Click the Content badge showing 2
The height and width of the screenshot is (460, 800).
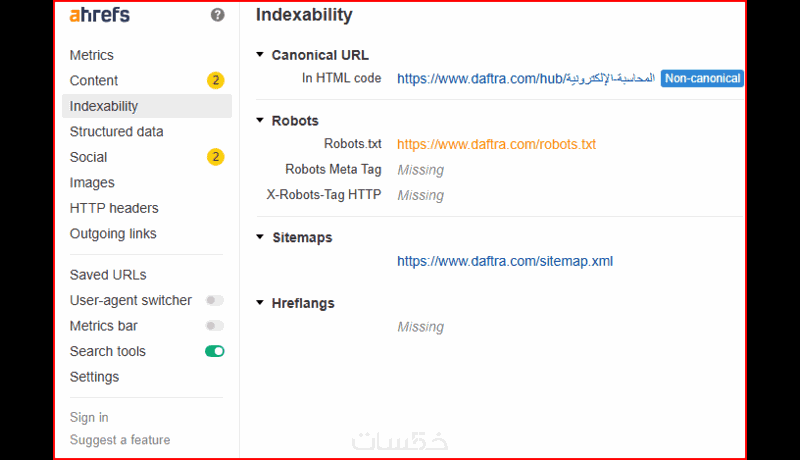coord(215,80)
